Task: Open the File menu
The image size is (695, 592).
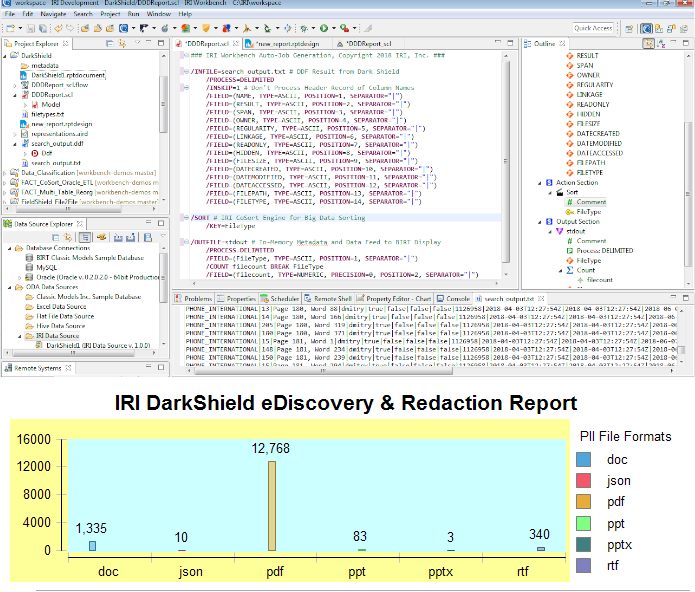Action: click(10, 14)
